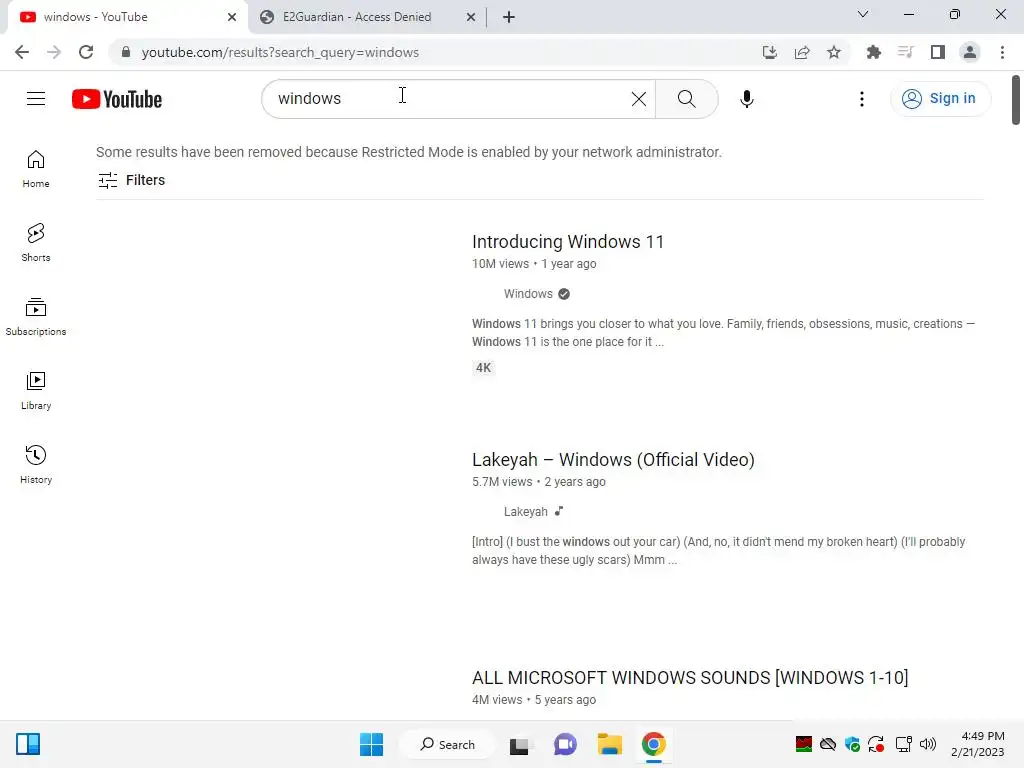1024x768 pixels.
Task: Open Library in sidebar
Action: coord(36,391)
